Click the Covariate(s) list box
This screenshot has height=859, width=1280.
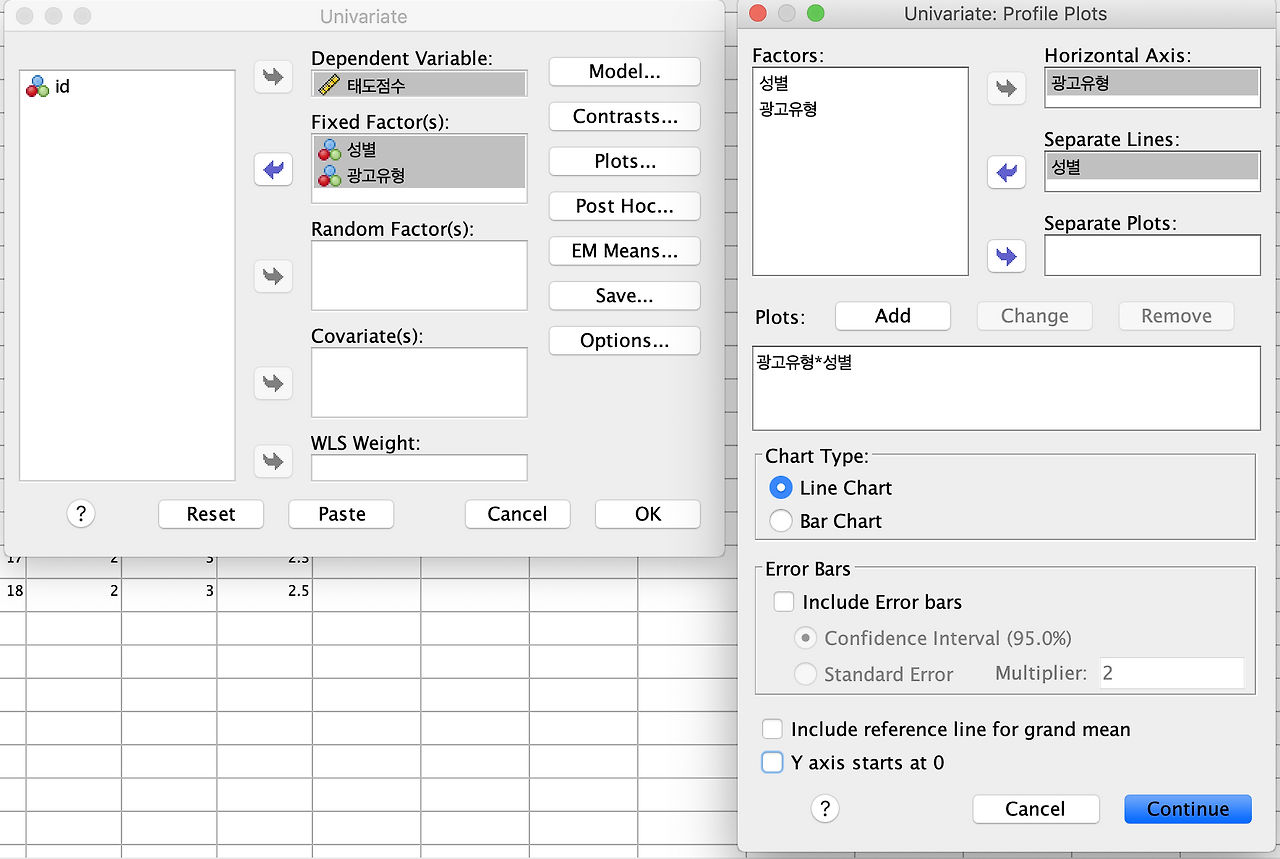[x=419, y=382]
